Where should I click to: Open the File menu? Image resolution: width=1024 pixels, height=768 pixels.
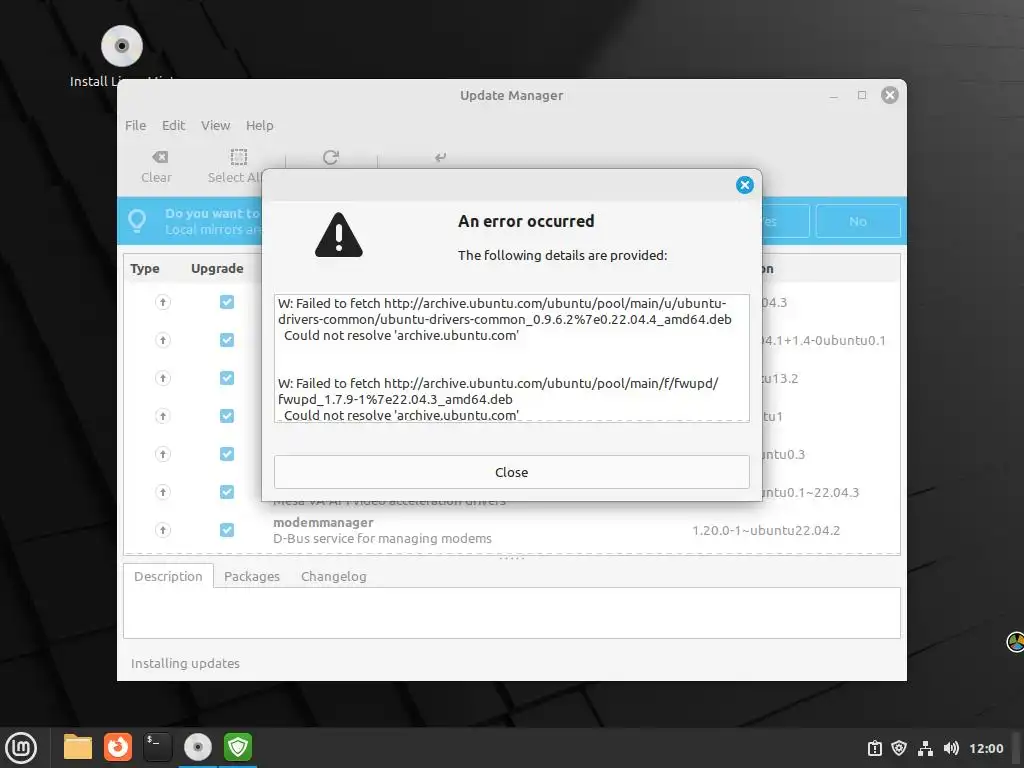tap(135, 125)
